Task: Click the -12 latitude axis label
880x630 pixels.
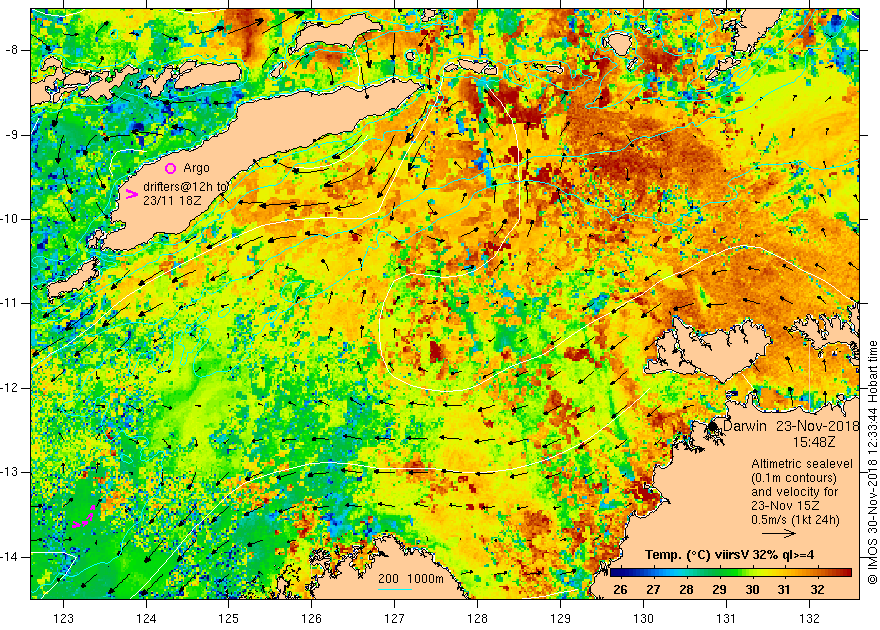Action: 10,388
